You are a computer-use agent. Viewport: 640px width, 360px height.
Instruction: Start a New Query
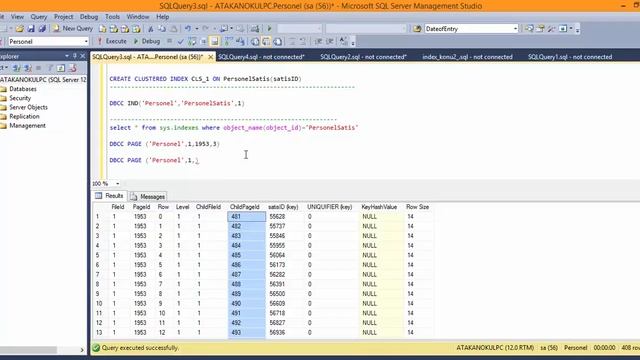point(73,29)
